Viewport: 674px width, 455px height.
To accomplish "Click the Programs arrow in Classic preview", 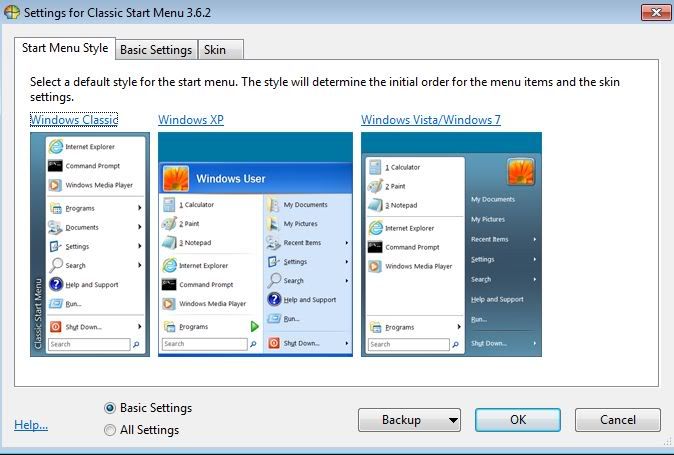I will (139, 208).
